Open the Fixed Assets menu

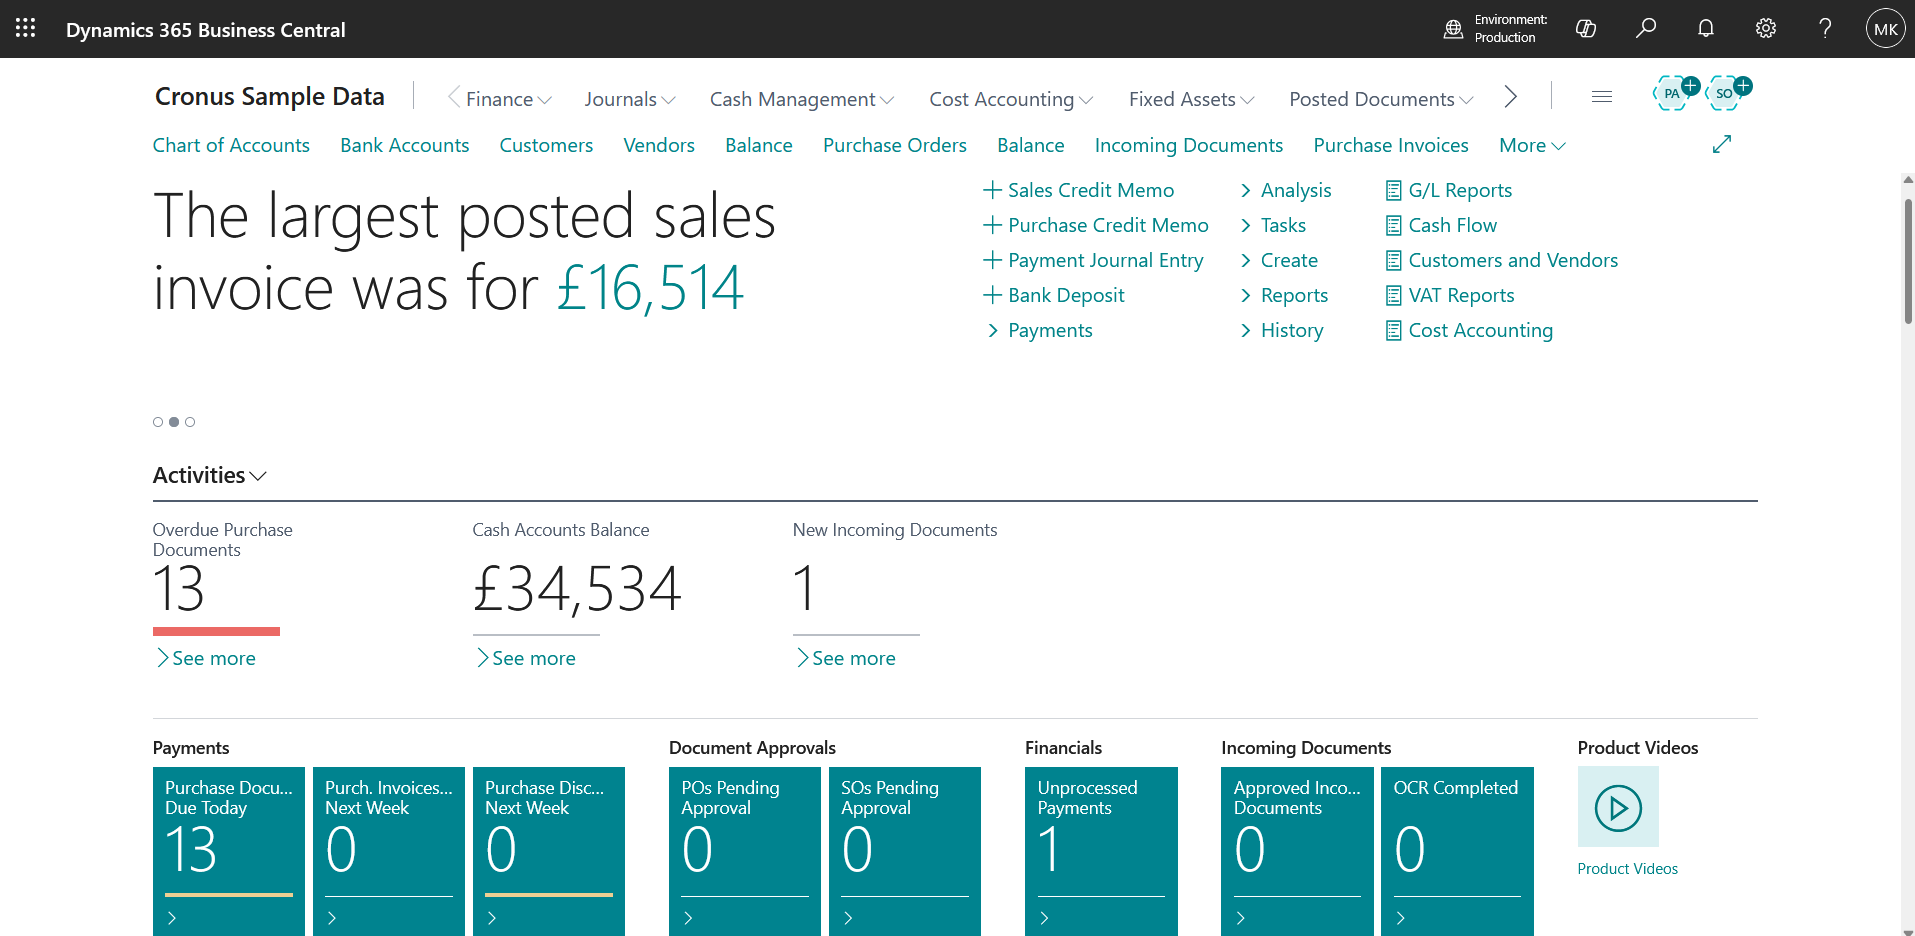click(x=1190, y=99)
